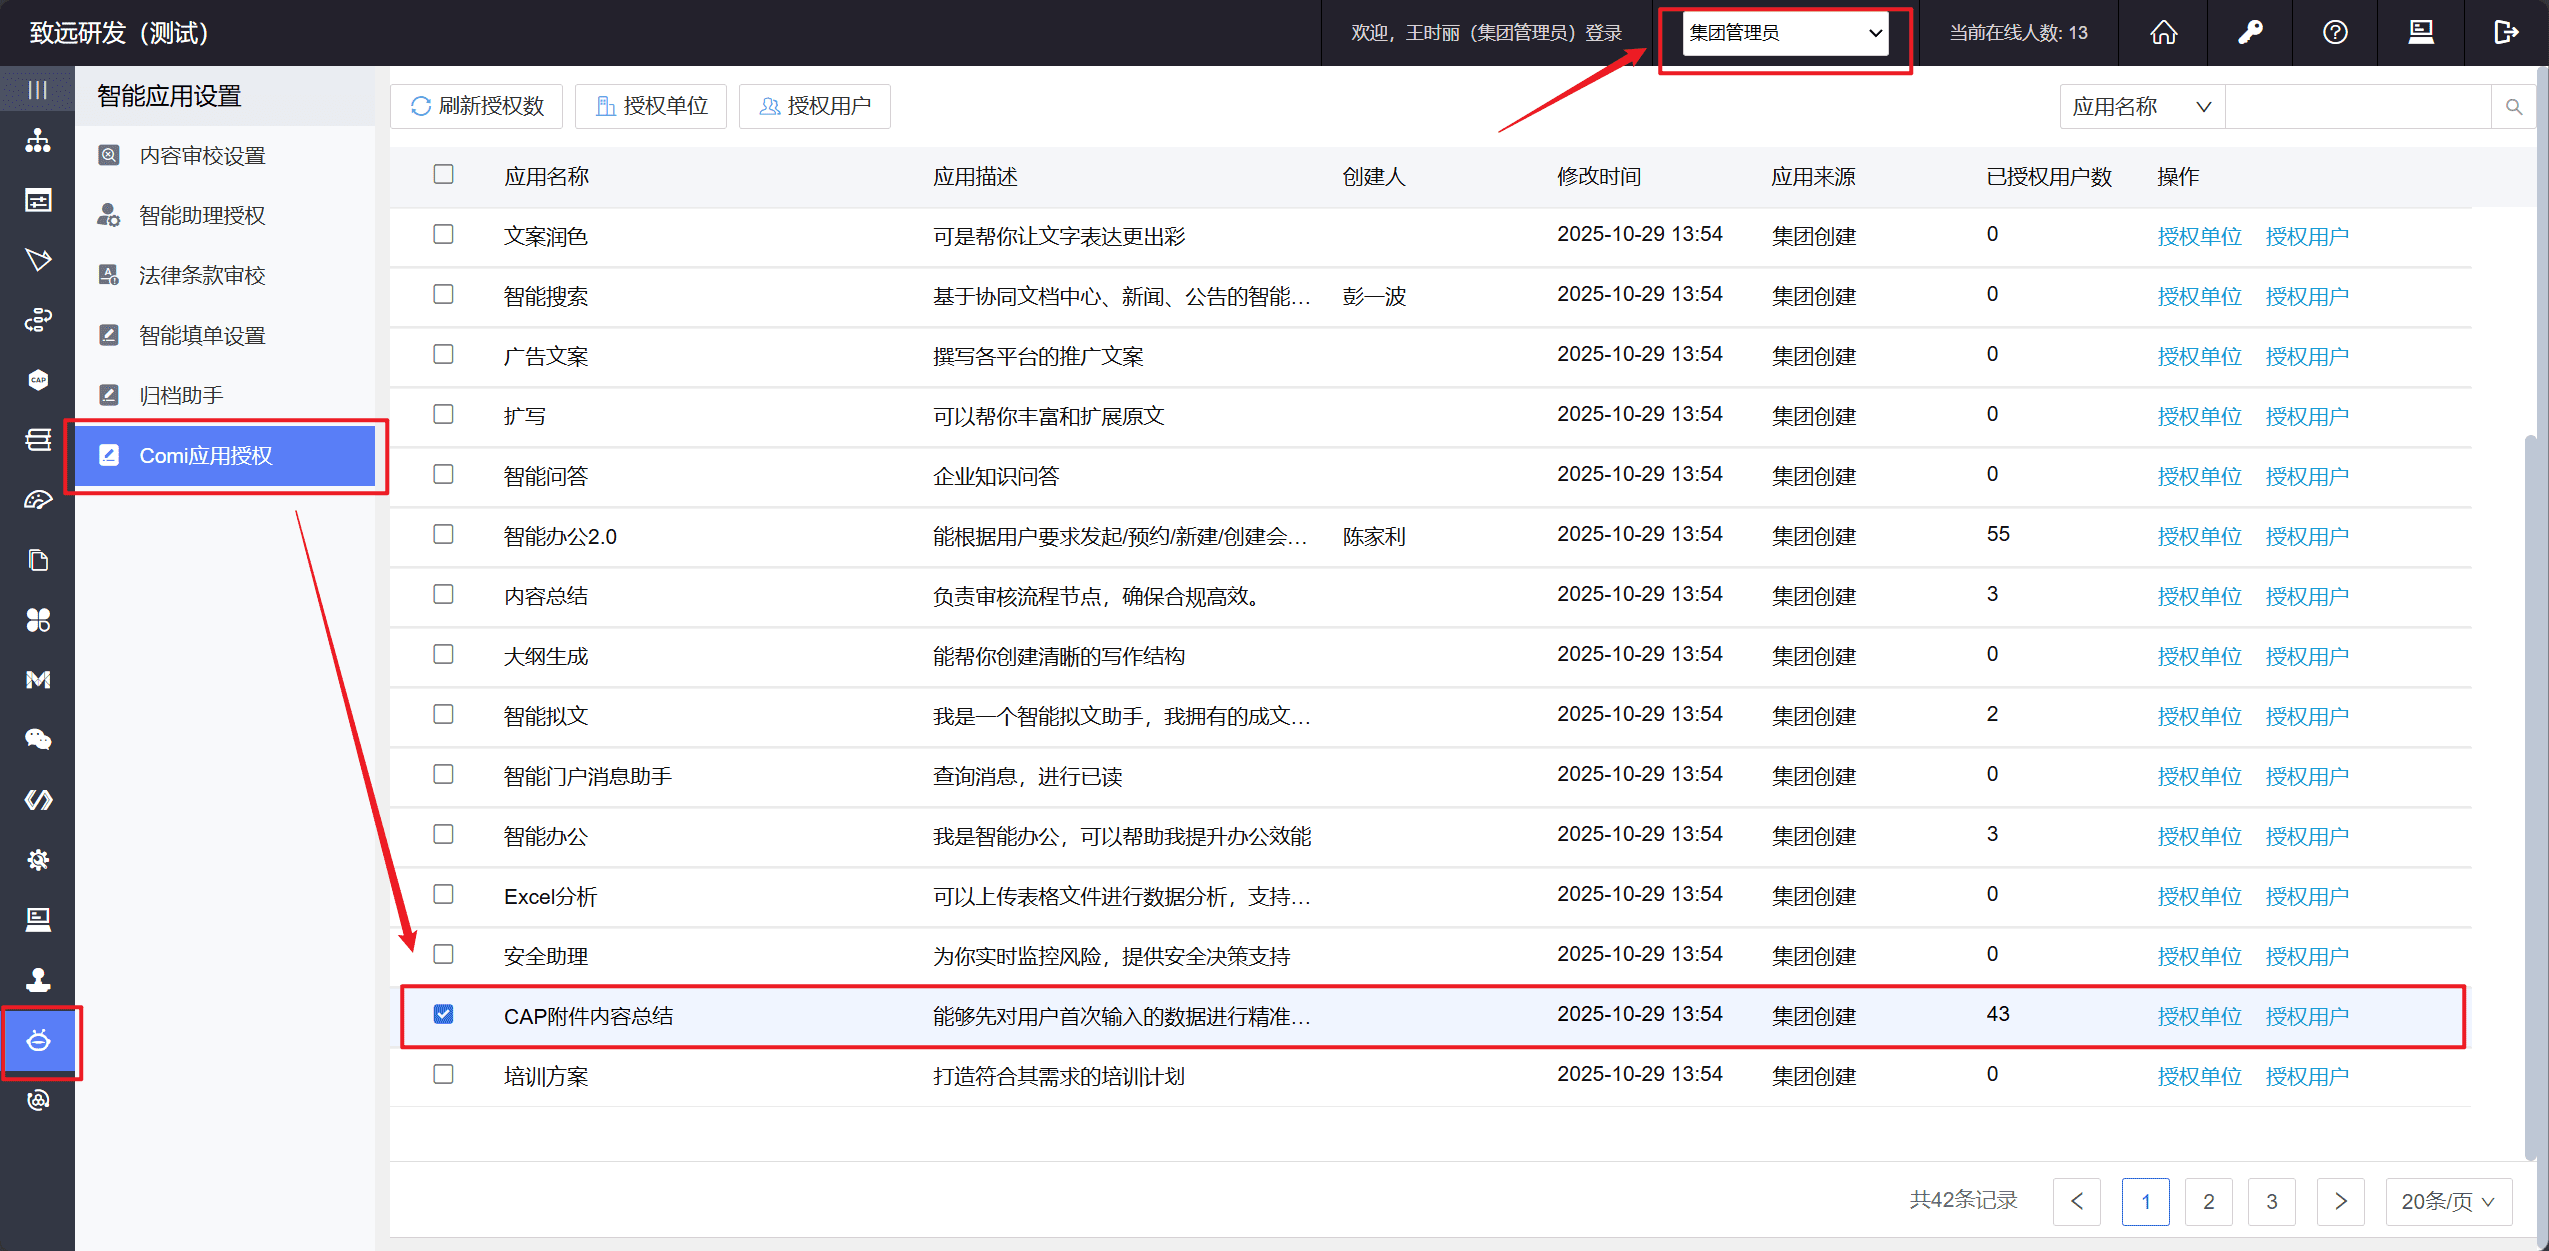Image resolution: width=2549 pixels, height=1251 pixels.
Task: Open the WeChat bubbles icon in sidebar
Action: point(38,740)
